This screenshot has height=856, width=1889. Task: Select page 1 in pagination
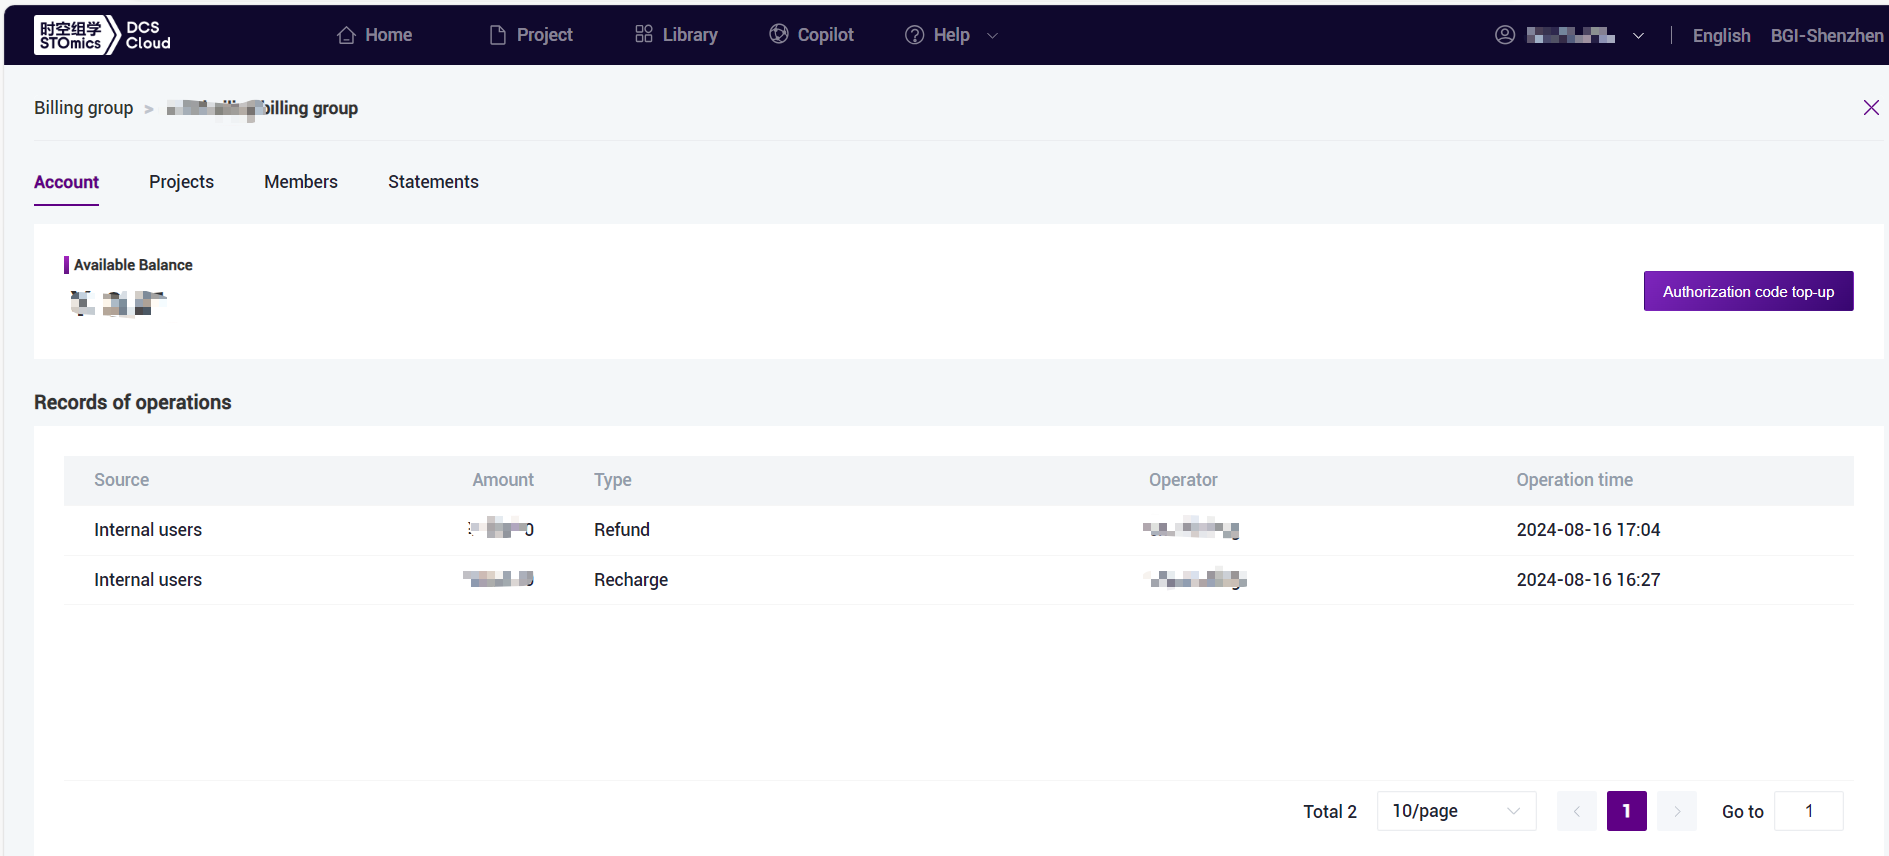[x=1626, y=811]
